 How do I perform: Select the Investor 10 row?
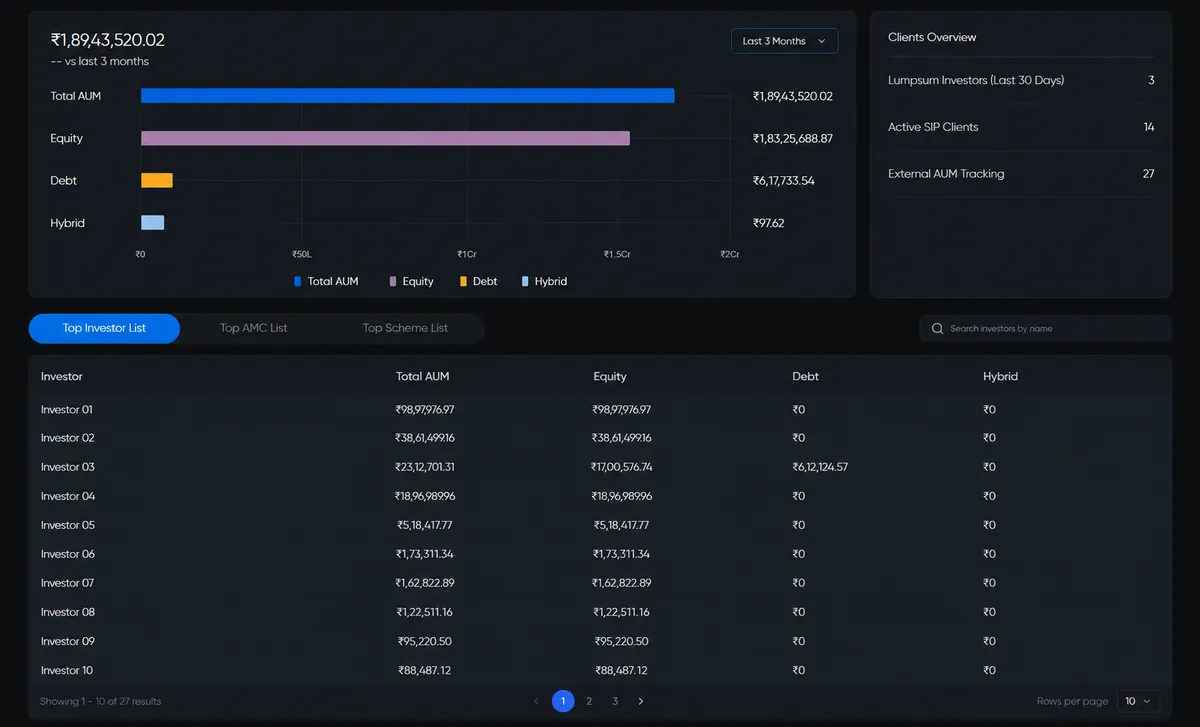pyautogui.click(x=600, y=670)
